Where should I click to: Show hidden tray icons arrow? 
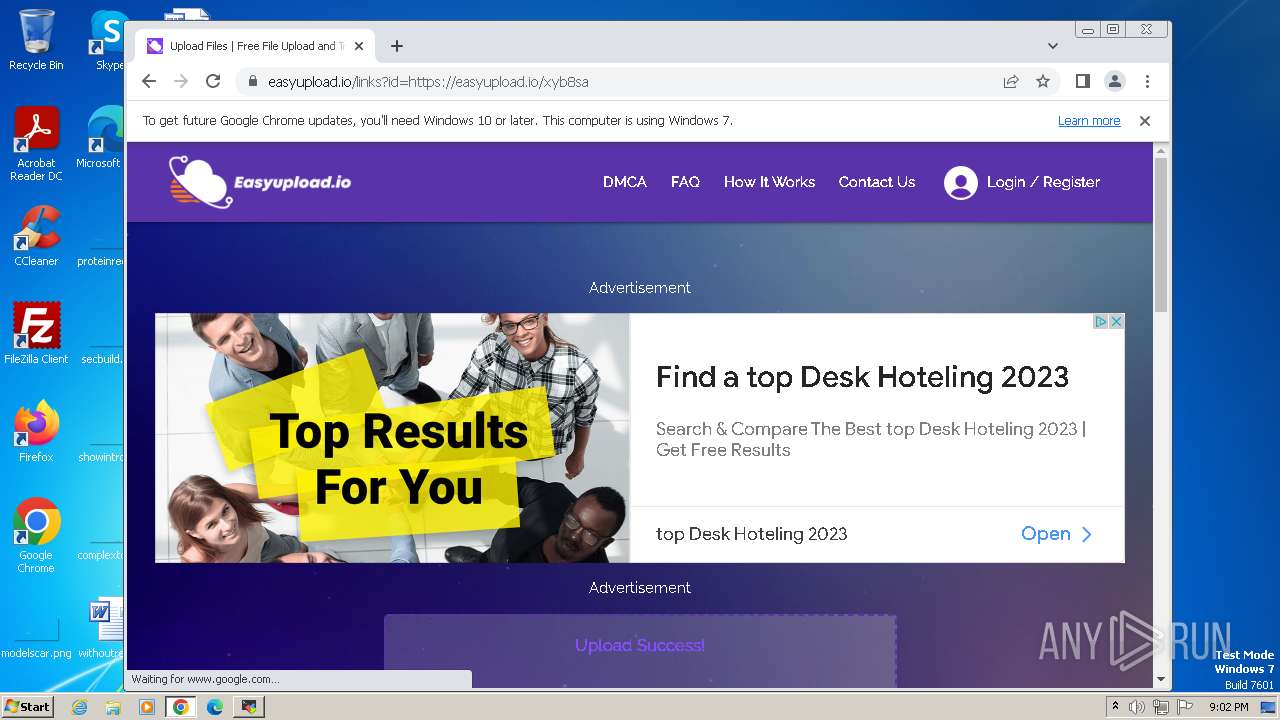1116,707
